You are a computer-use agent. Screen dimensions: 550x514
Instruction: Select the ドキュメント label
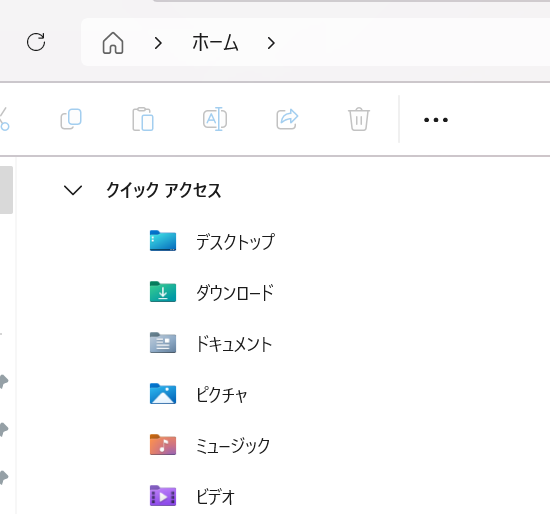(x=234, y=343)
